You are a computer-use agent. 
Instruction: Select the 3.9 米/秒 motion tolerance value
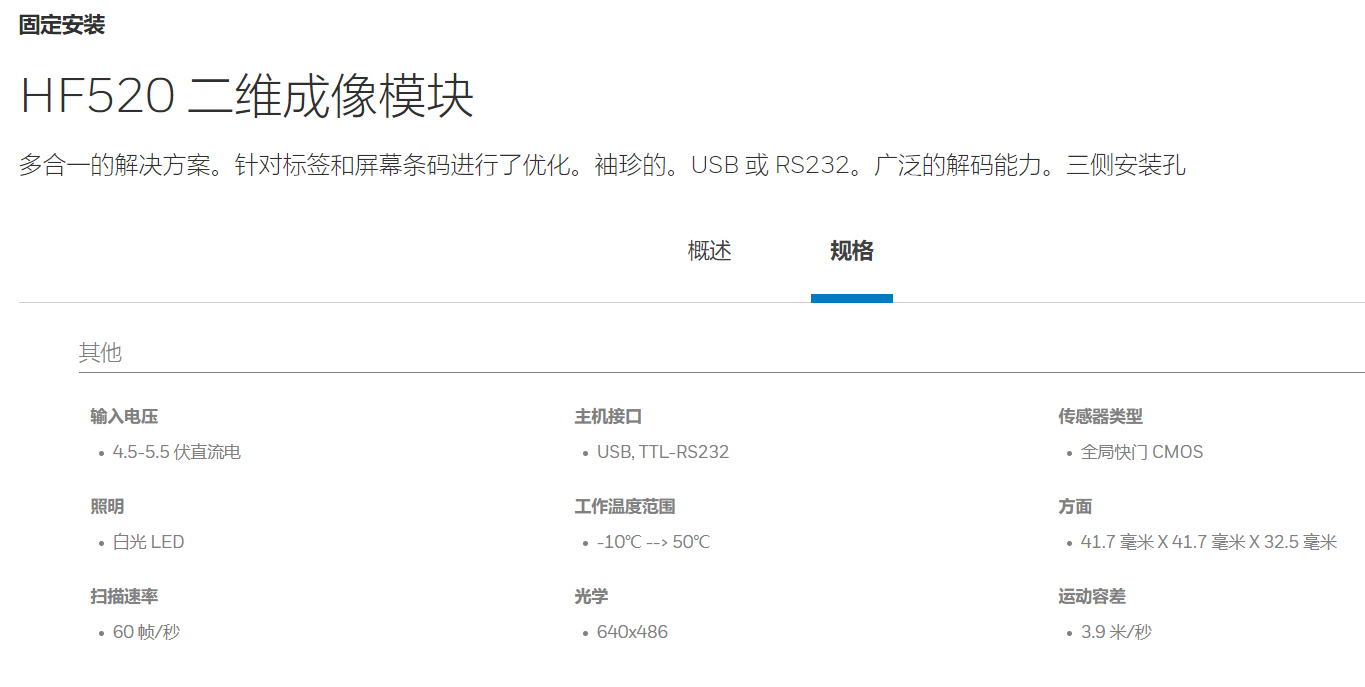tap(1116, 632)
